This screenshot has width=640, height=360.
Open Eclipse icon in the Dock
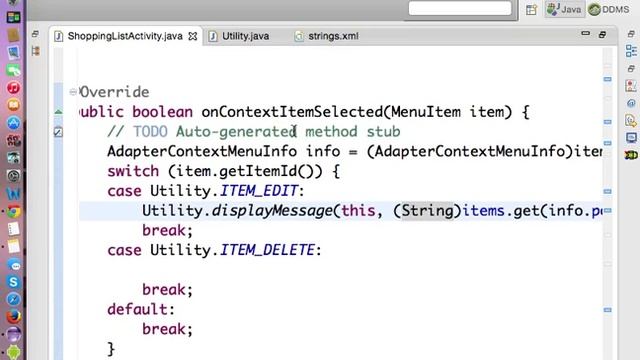point(13,334)
